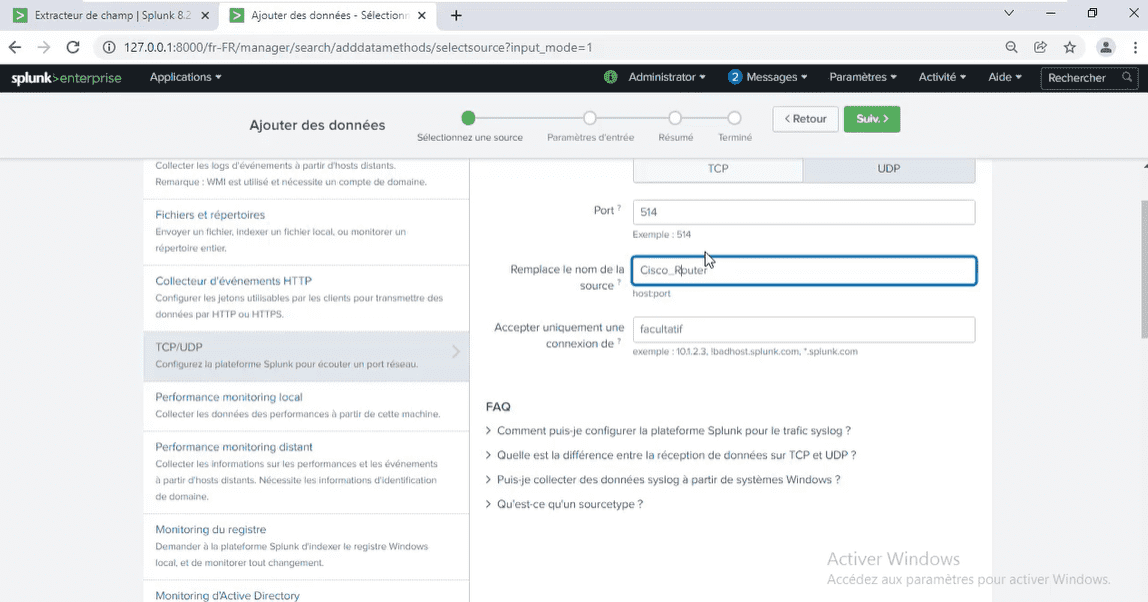Click the browser forward arrow
1148x602 pixels.
tap(44, 48)
